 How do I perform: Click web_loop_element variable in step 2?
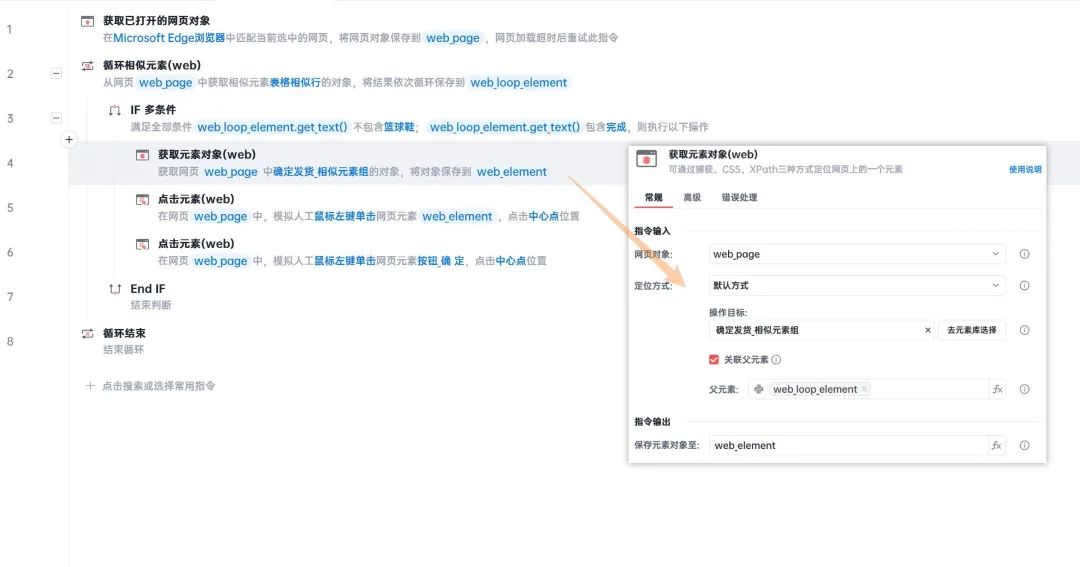tap(519, 83)
